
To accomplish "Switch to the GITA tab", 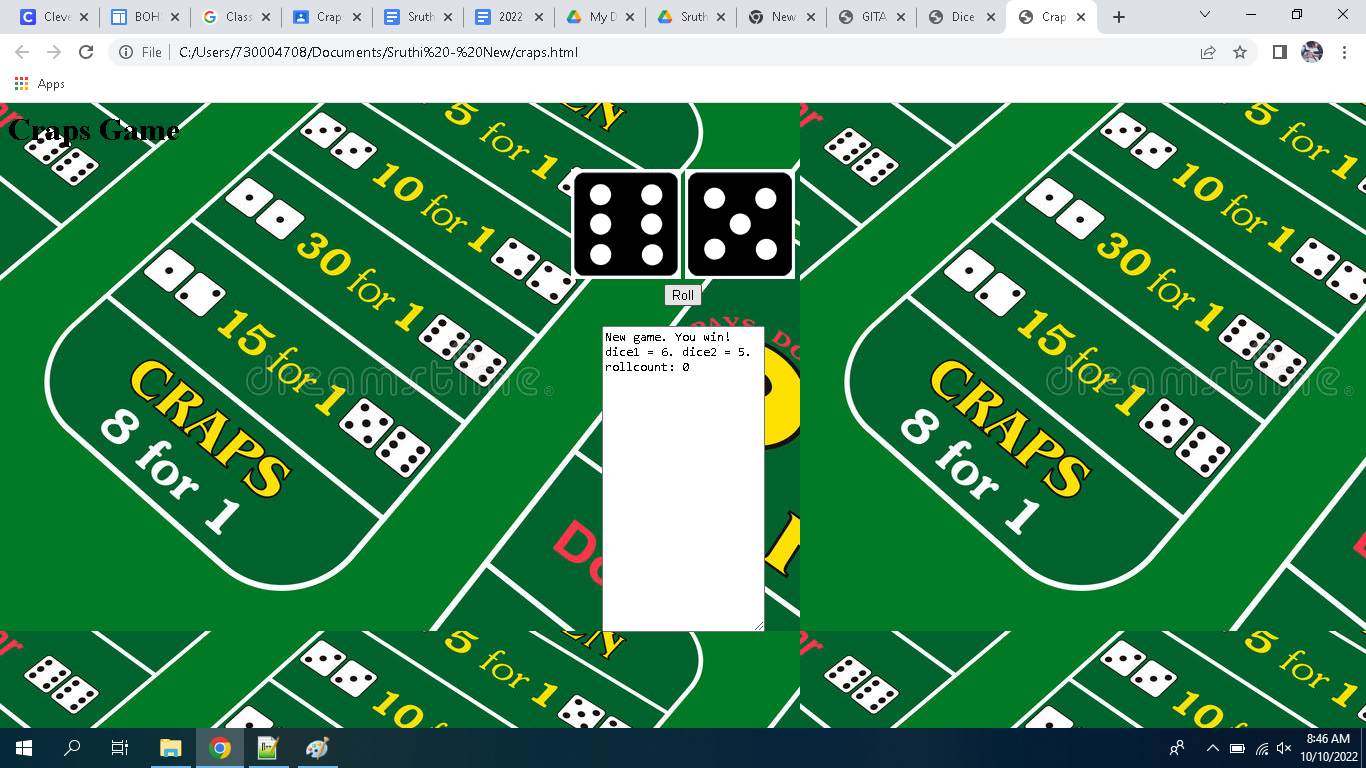I will click(x=873, y=17).
